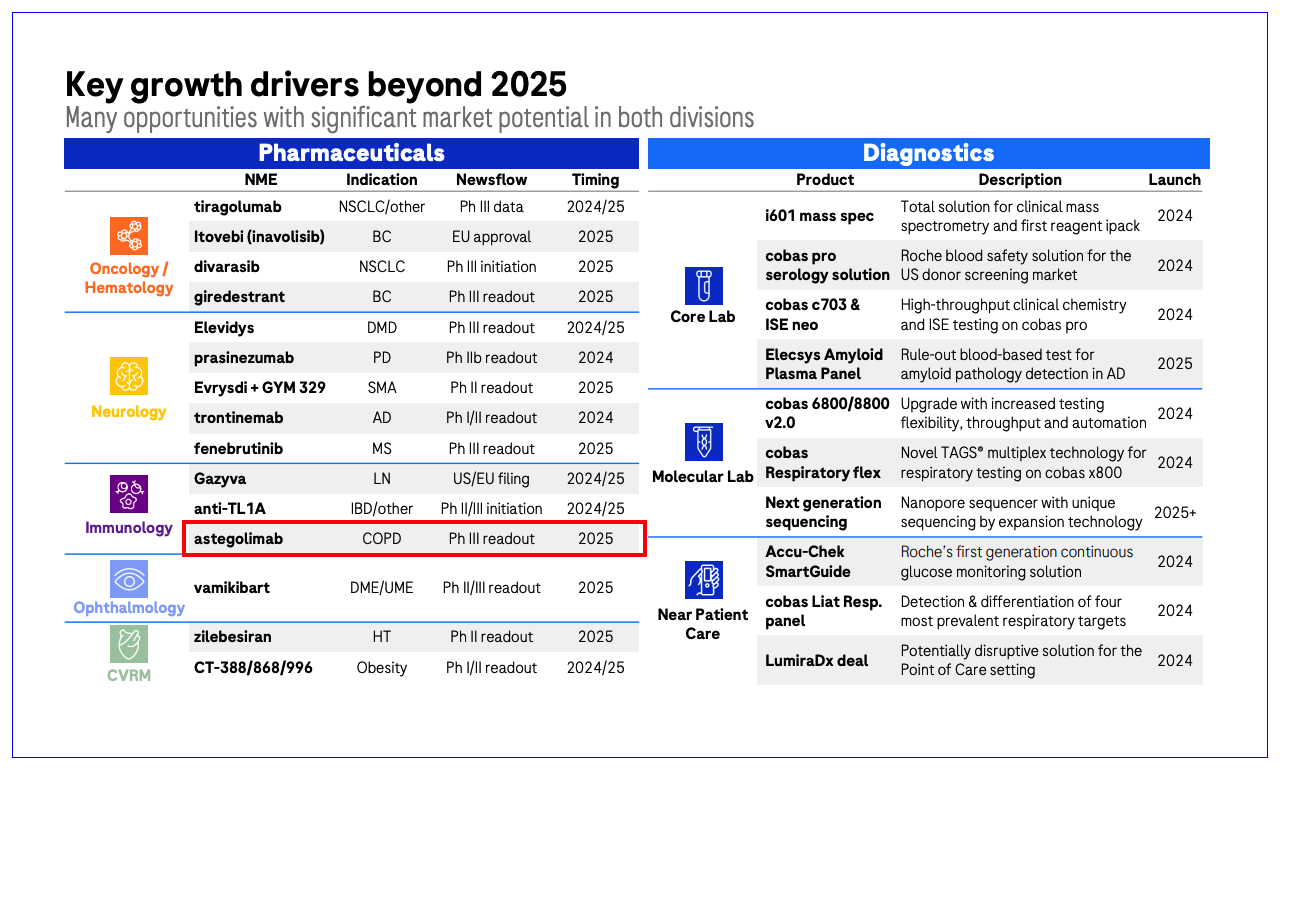Click the Ophthalmology eye icon
This screenshot has width=1300, height=900.
coord(128,579)
